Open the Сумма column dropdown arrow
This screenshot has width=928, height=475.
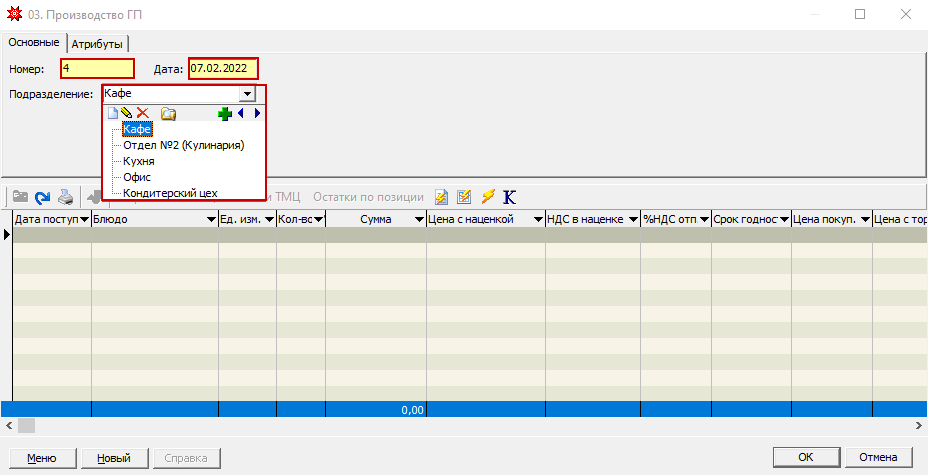tap(418, 219)
